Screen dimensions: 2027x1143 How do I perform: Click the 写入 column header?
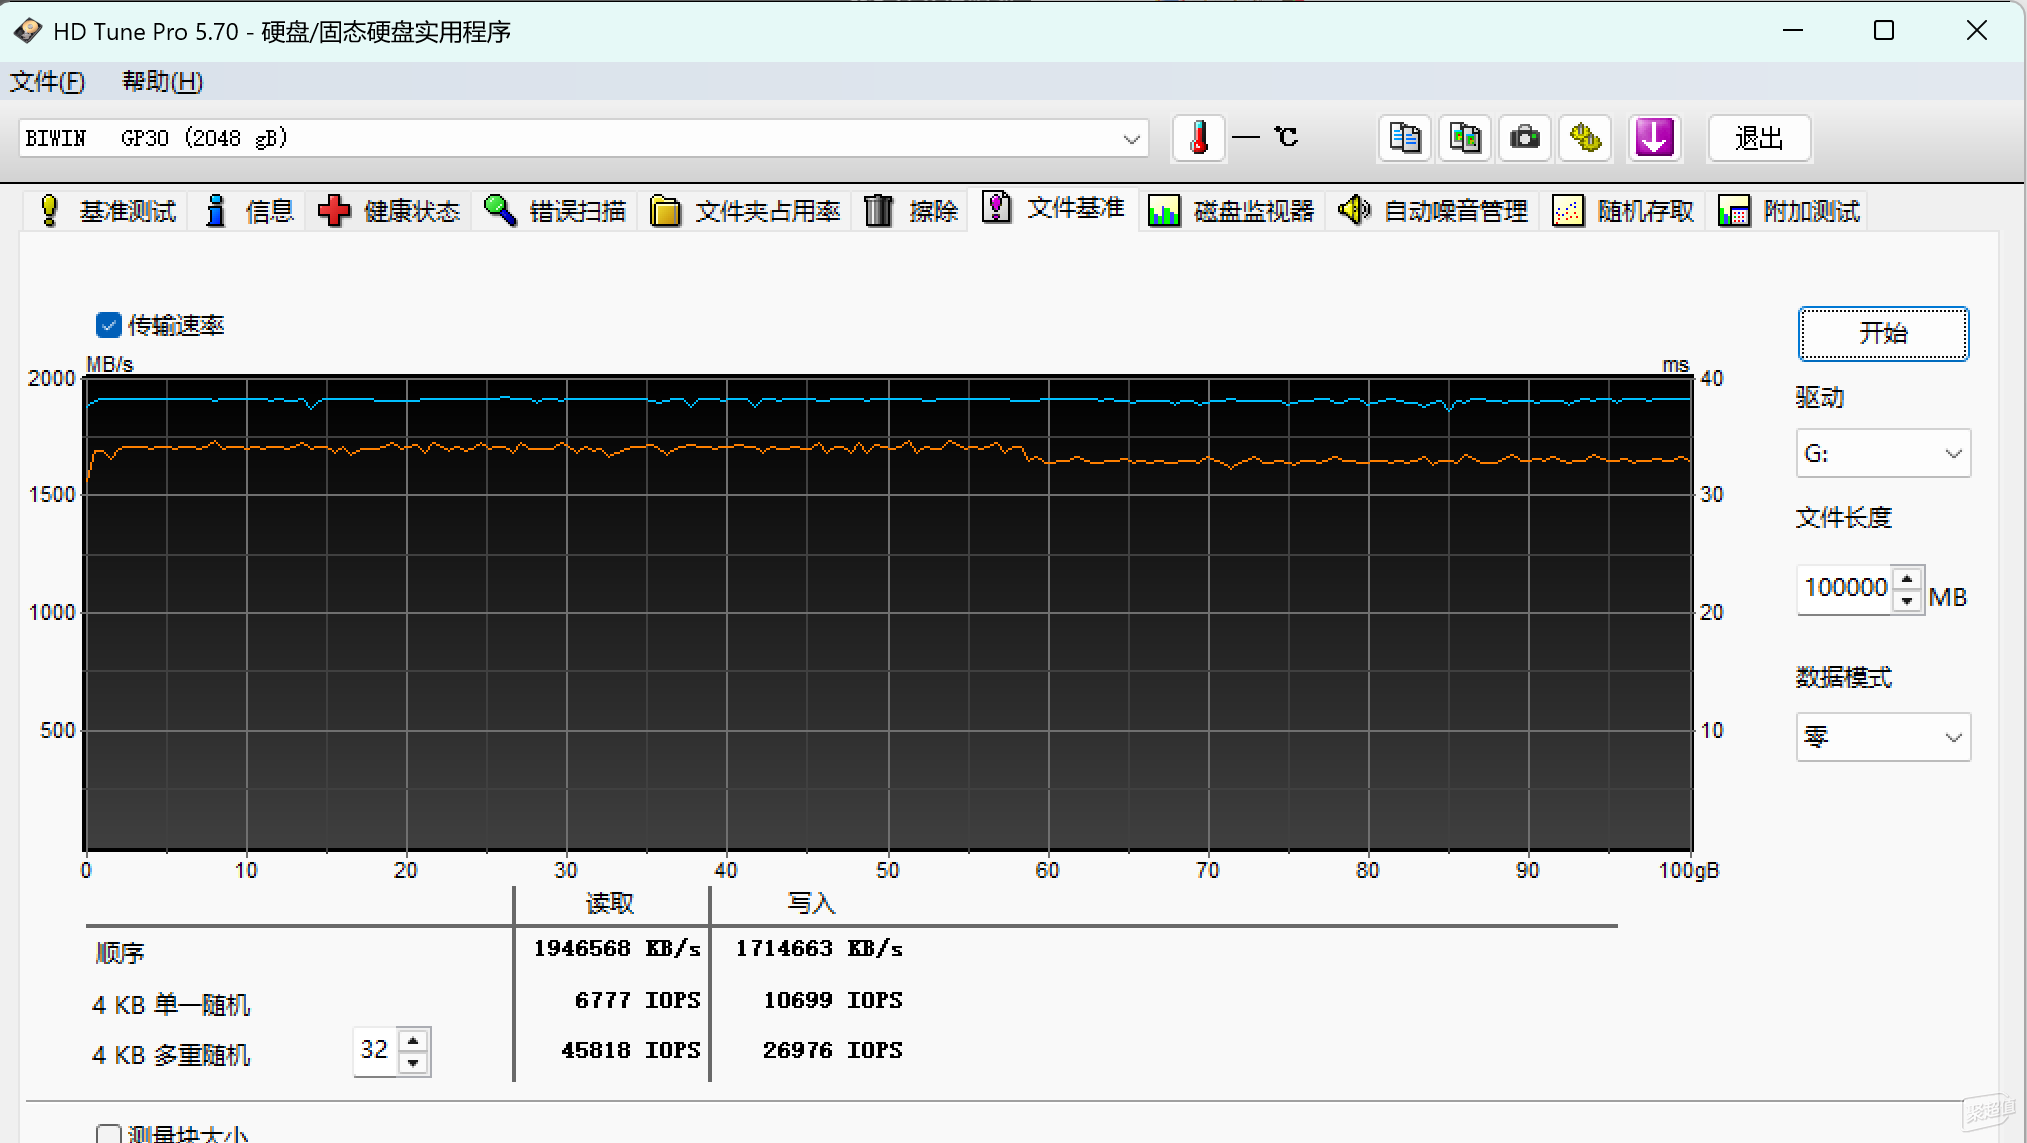(x=811, y=904)
